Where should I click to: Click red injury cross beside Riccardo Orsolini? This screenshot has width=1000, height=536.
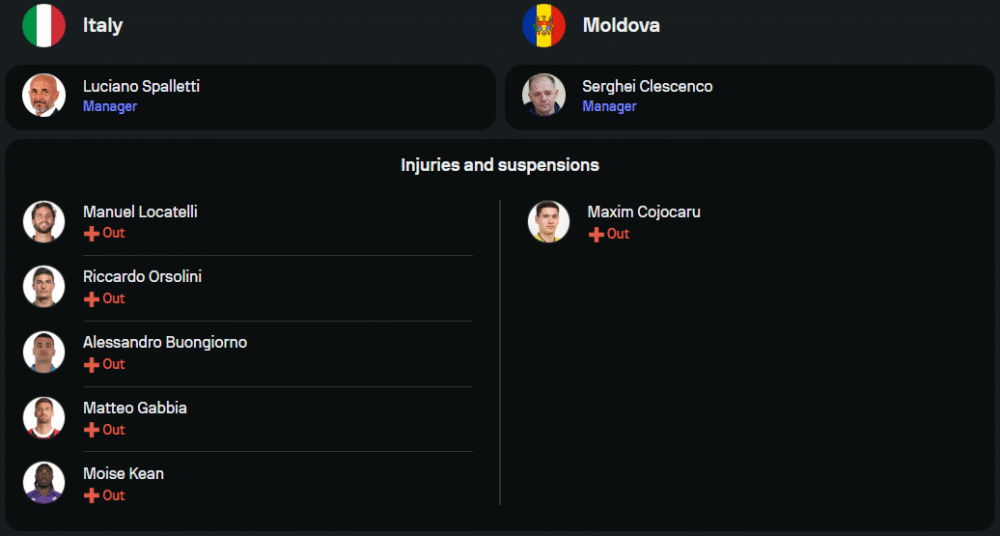pyautogui.click(x=91, y=299)
